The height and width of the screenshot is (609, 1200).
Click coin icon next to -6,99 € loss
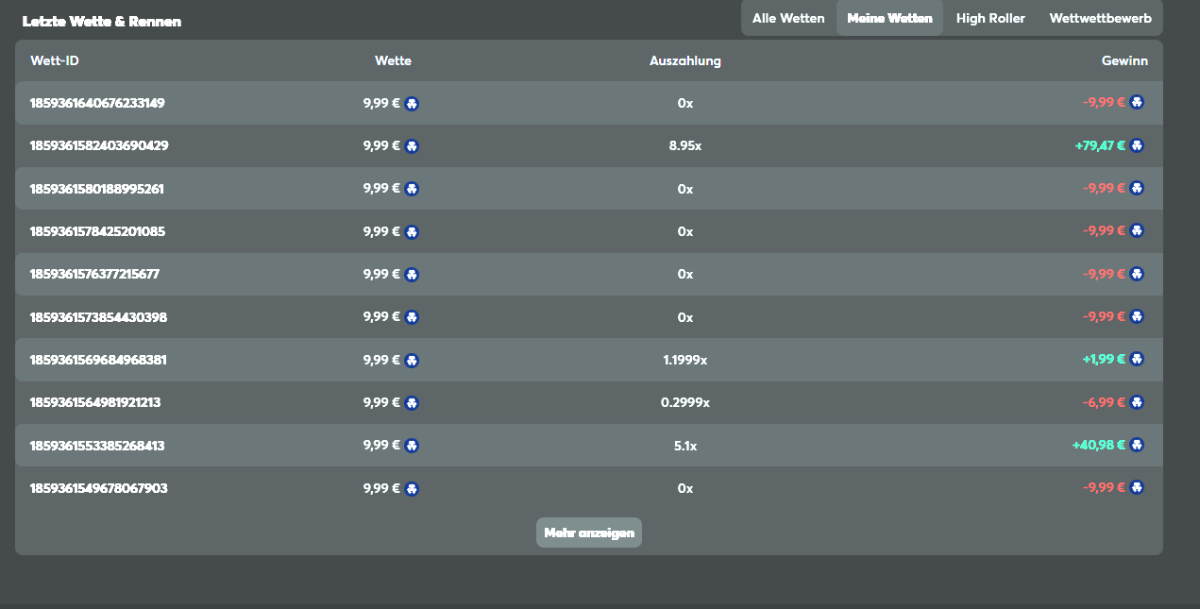coord(1136,402)
